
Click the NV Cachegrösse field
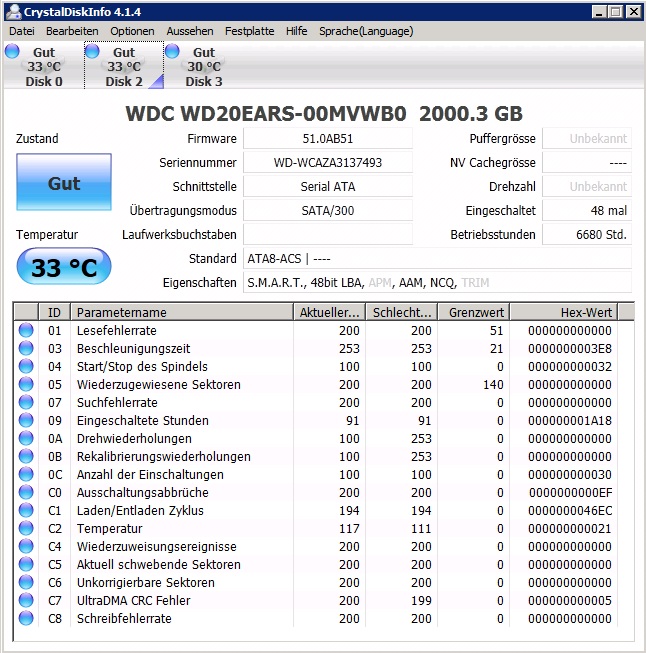click(587, 162)
